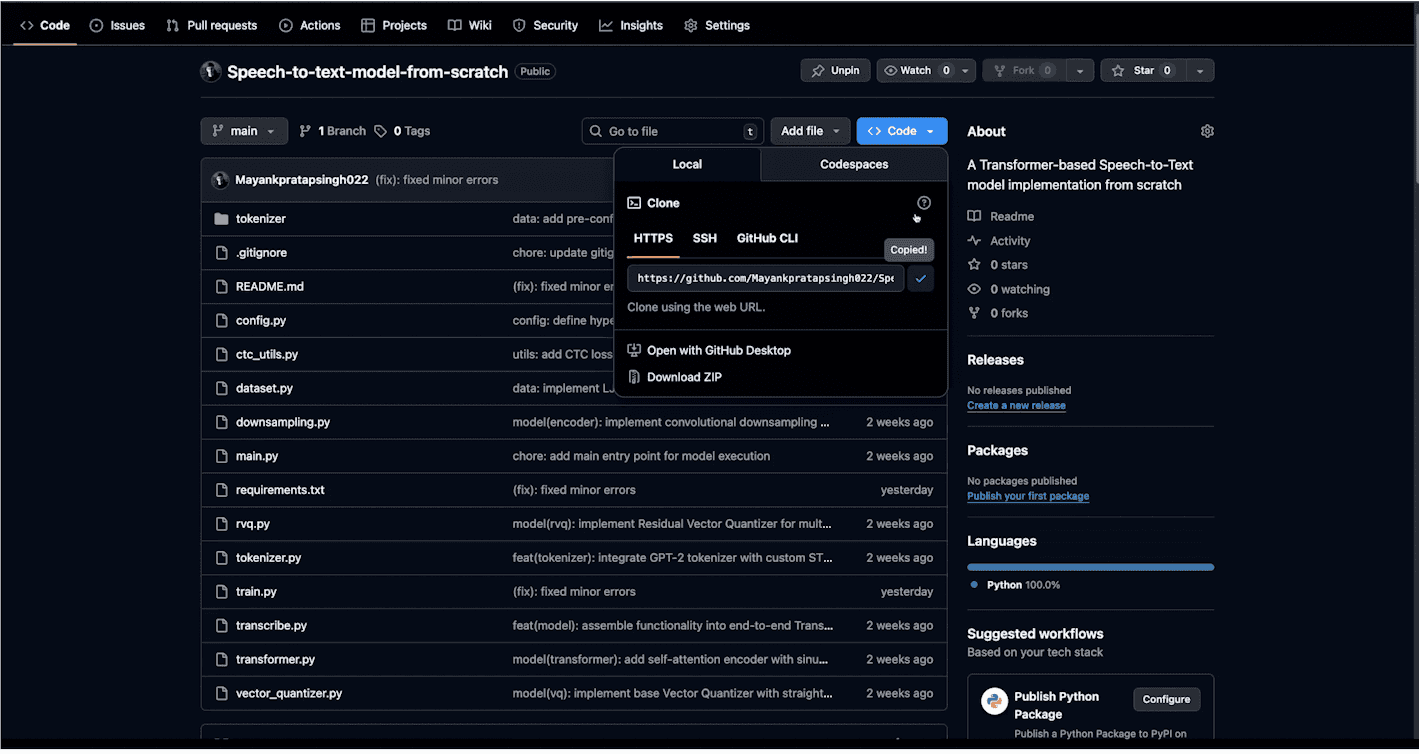Image resolution: width=1419 pixels, height=754 pixels.
Task: Open repository Settings via gear icon
Action: (689, 25)
